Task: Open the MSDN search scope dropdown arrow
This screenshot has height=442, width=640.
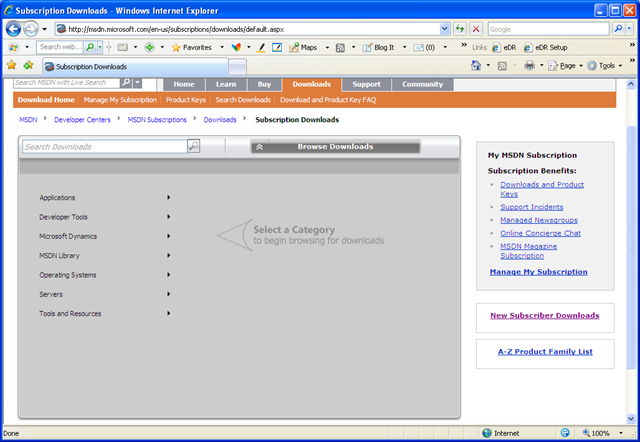Action: 138,82
